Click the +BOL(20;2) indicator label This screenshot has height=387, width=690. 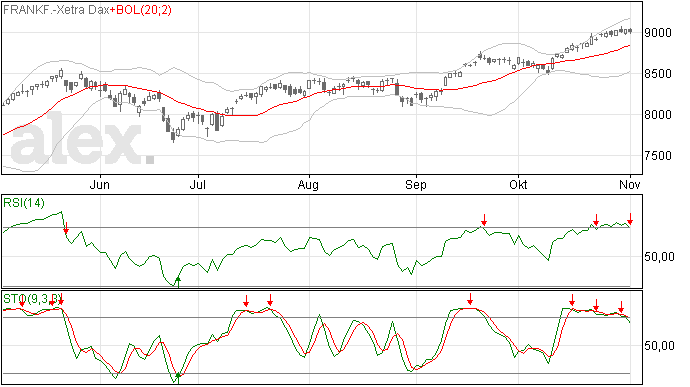(x=141, y=10)
